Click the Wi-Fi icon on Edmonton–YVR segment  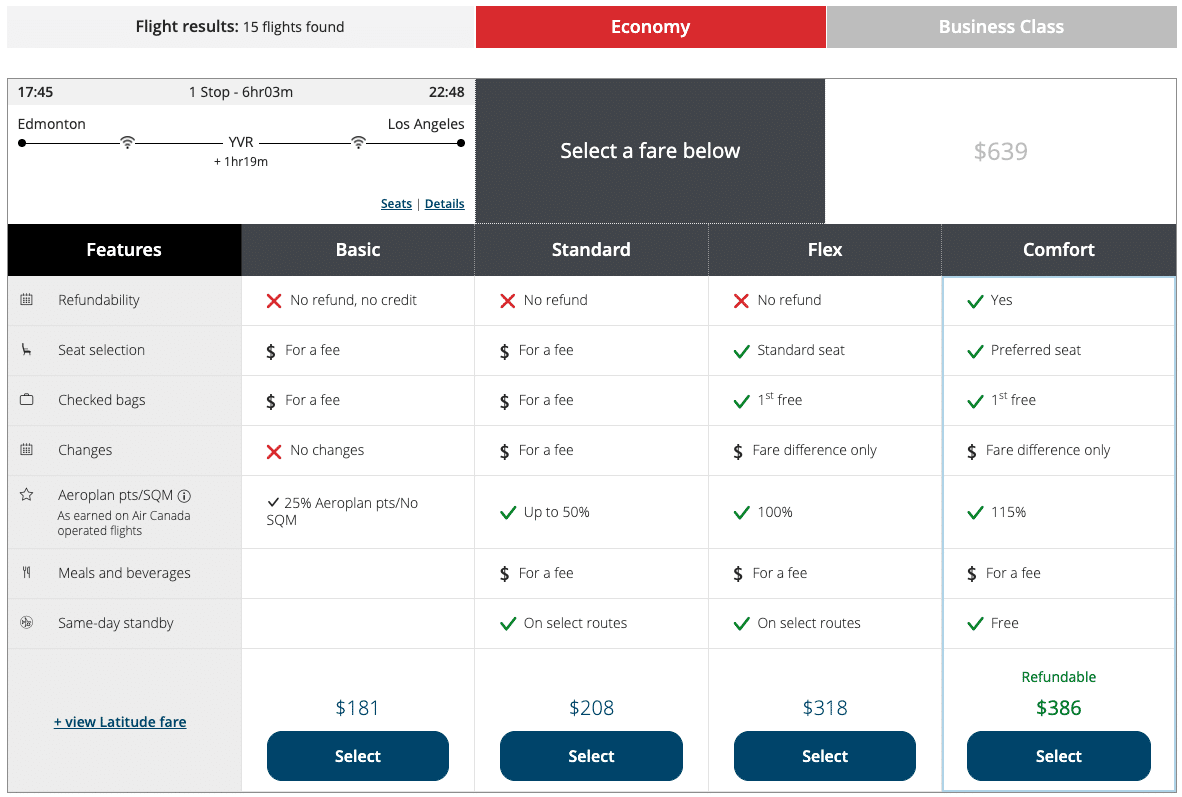click(x=127, y=143)
